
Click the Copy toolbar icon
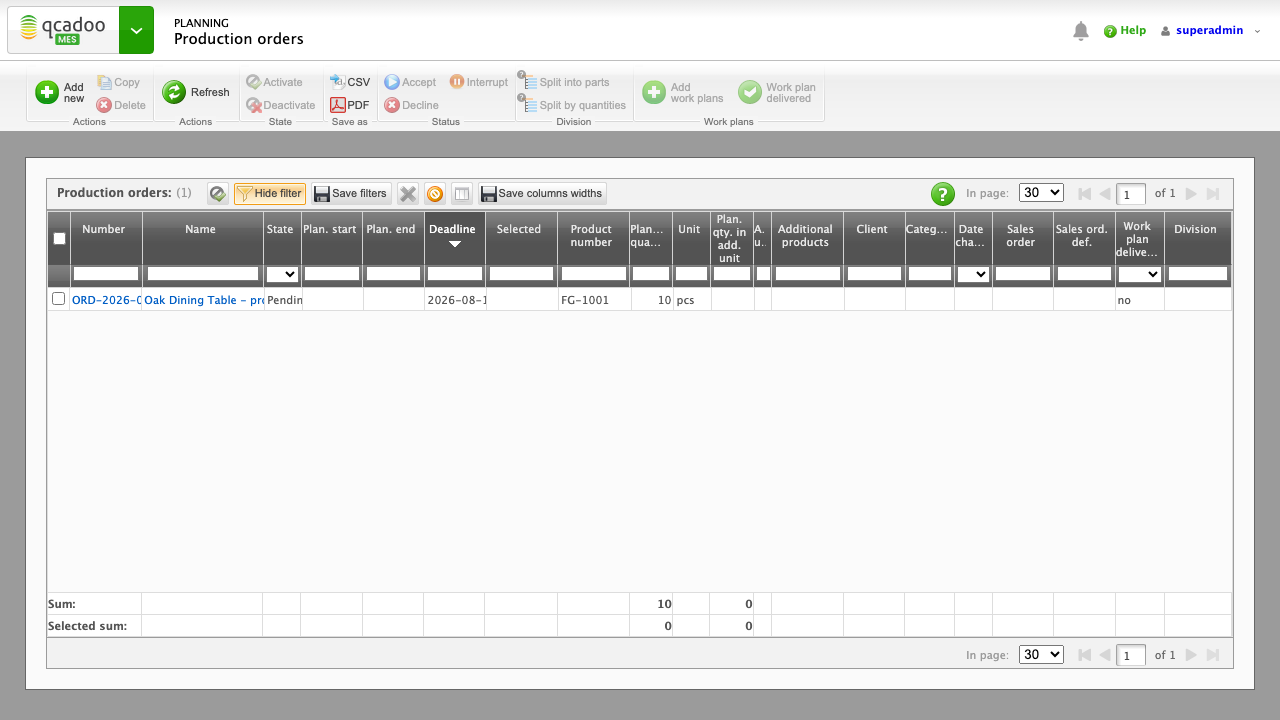105,83
